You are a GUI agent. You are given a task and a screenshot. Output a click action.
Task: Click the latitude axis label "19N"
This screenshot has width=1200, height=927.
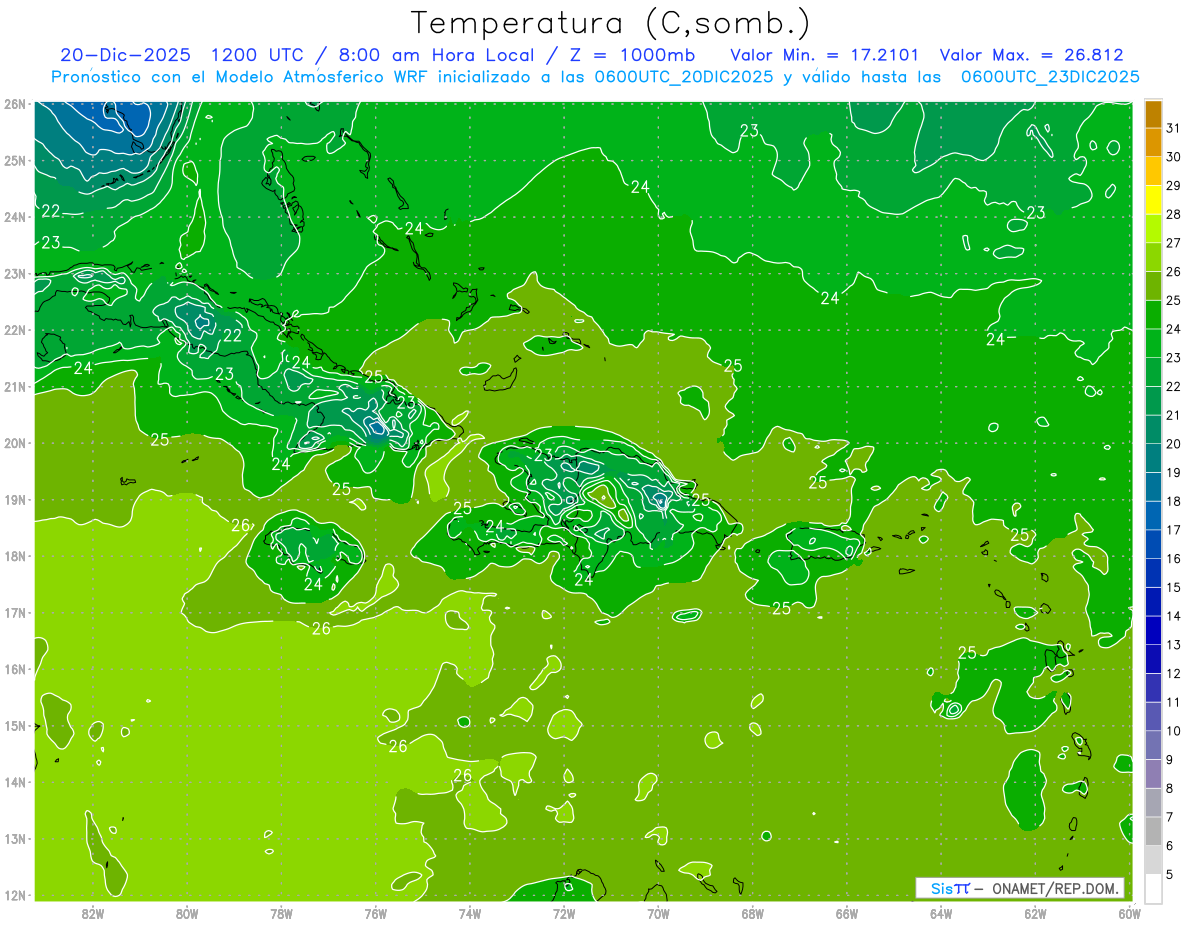[x=15, y=499]
